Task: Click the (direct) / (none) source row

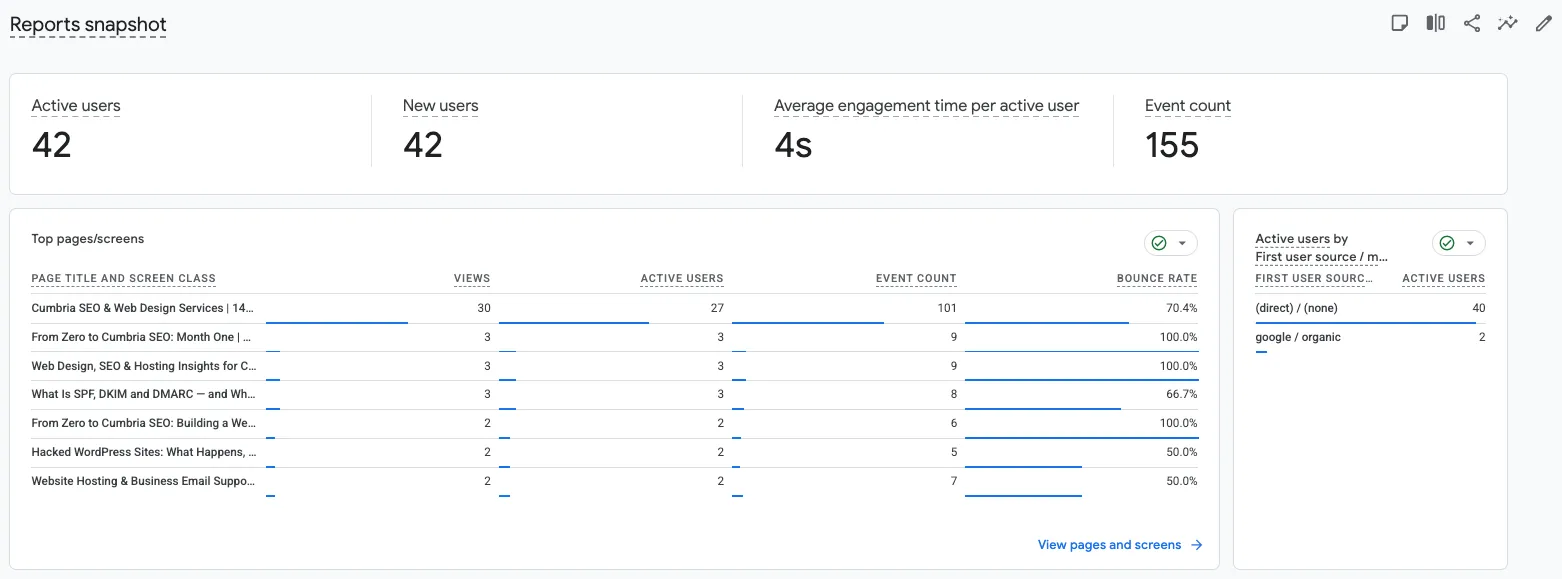Action: pos(1370,308)
